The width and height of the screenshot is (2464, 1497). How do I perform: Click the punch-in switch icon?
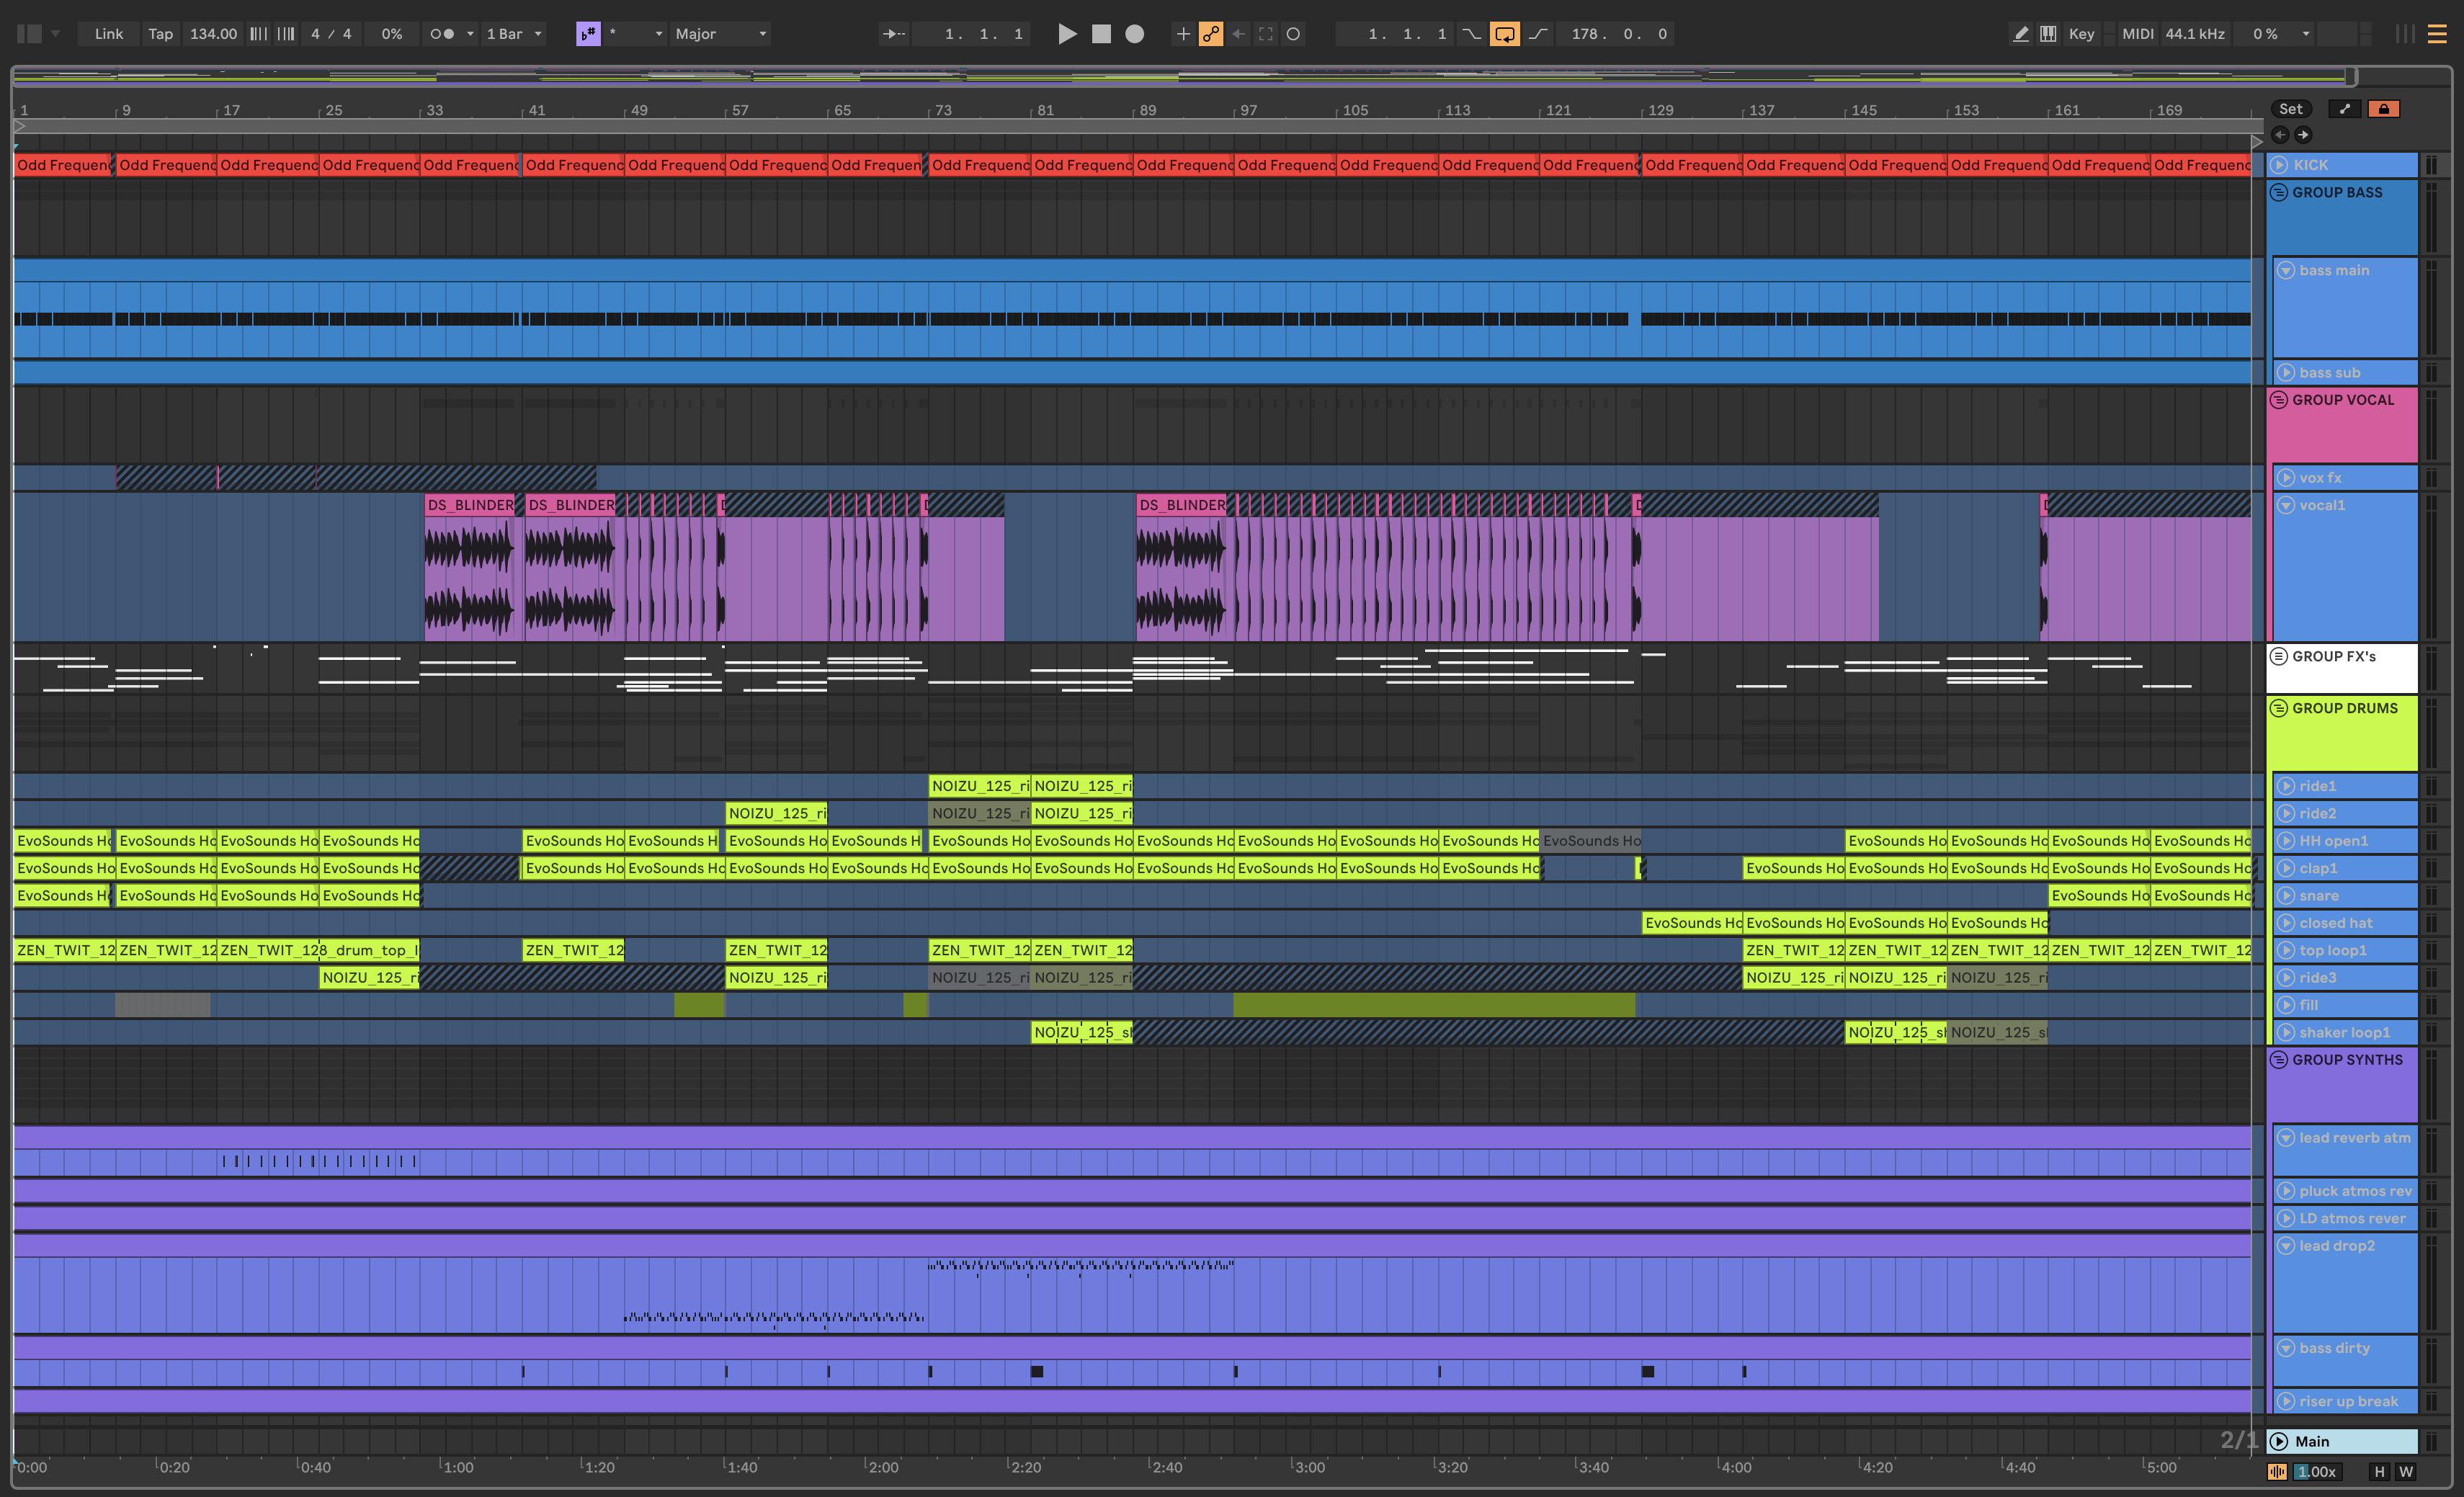tap(1471, 34)
